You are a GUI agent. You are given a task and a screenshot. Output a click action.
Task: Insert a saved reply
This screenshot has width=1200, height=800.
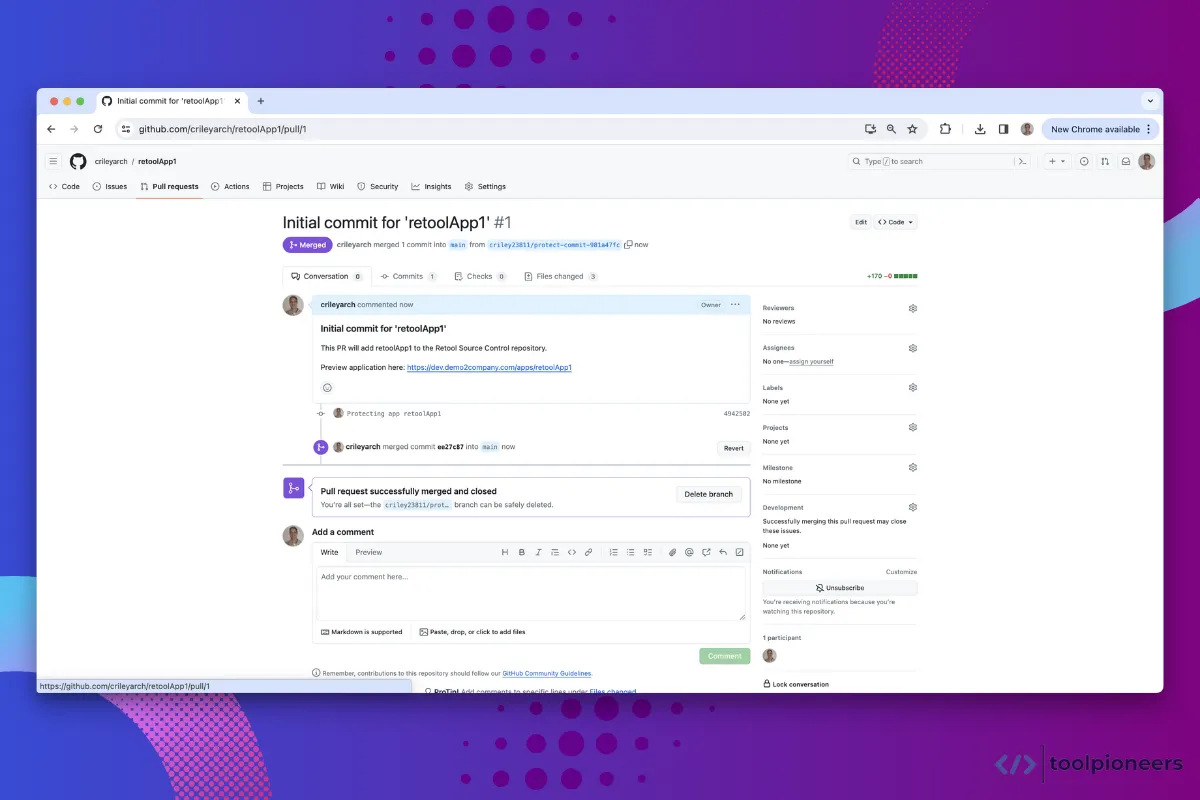click(x=723, y=552)
